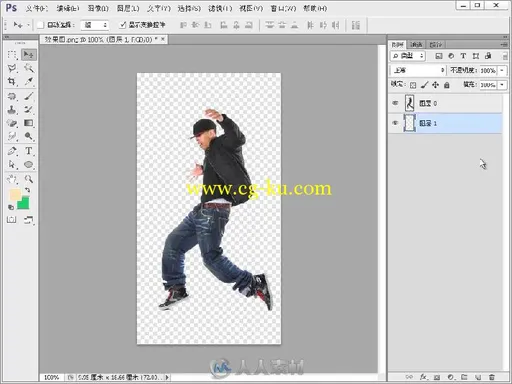Open the auto-select group dropdown
Screen dimensions: 512x384
[x=95, y=25]
